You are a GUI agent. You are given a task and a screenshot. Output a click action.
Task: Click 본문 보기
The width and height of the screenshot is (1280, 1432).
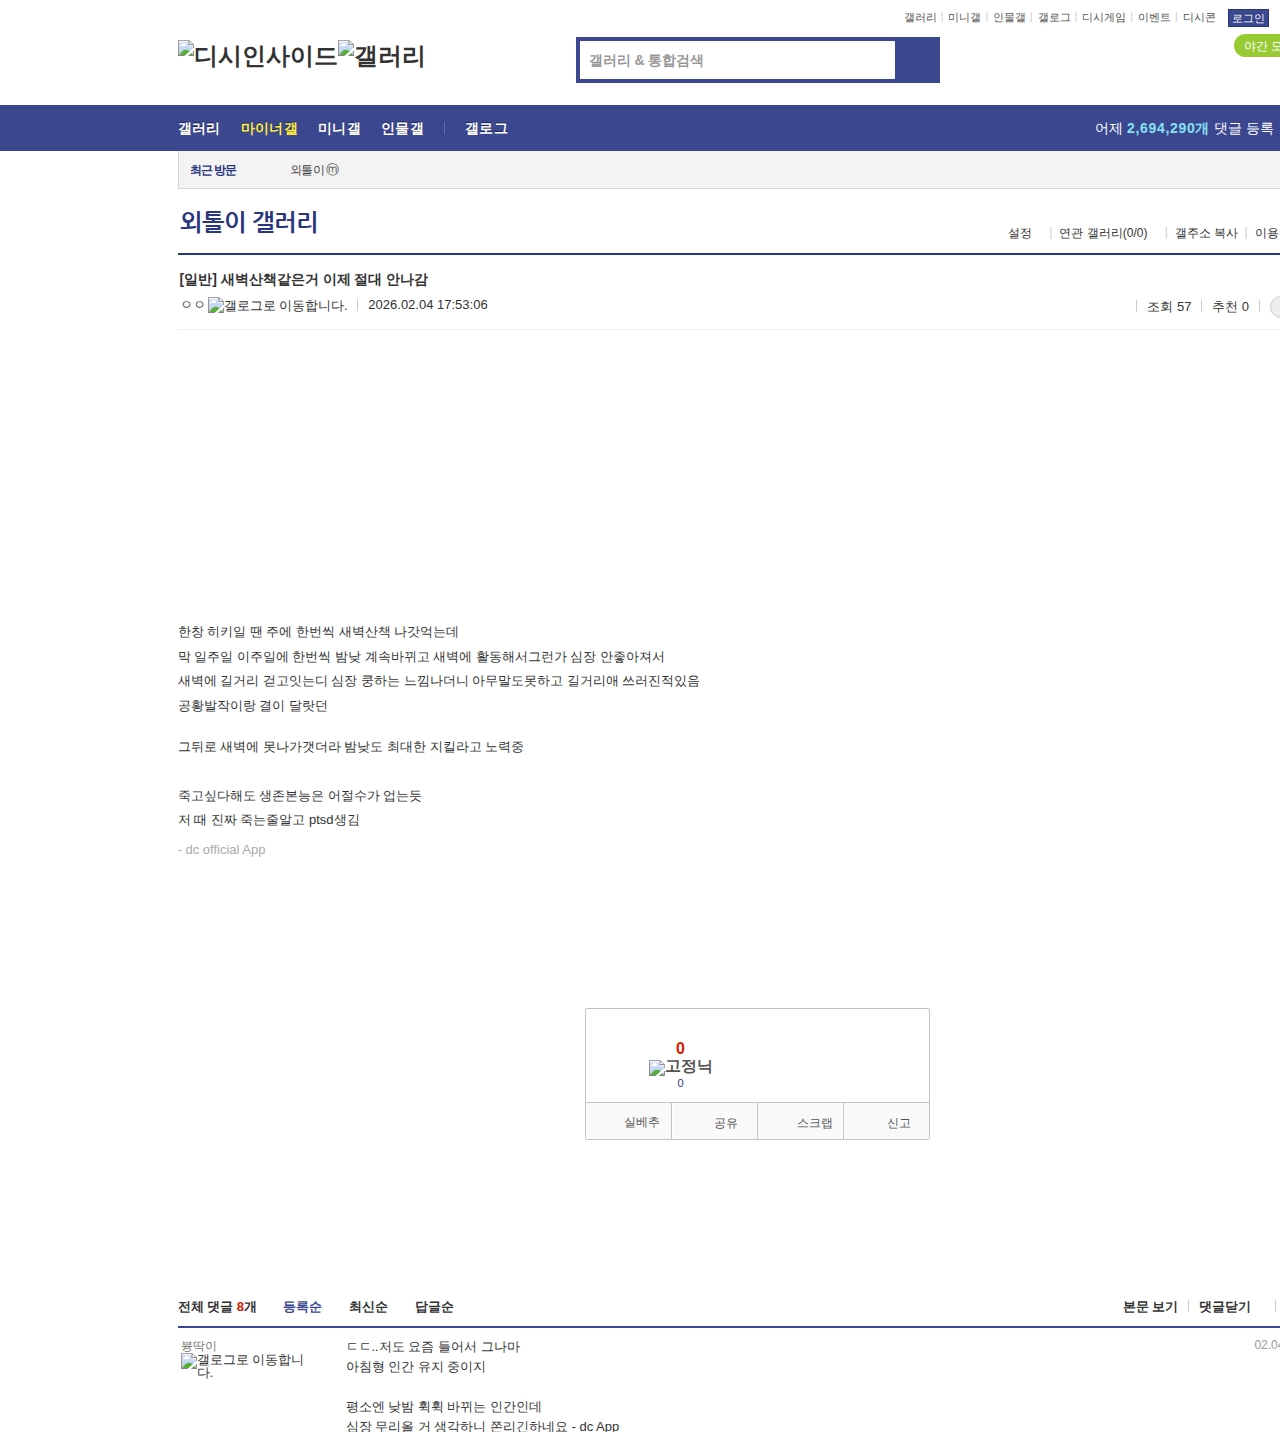(1150, 1307)
